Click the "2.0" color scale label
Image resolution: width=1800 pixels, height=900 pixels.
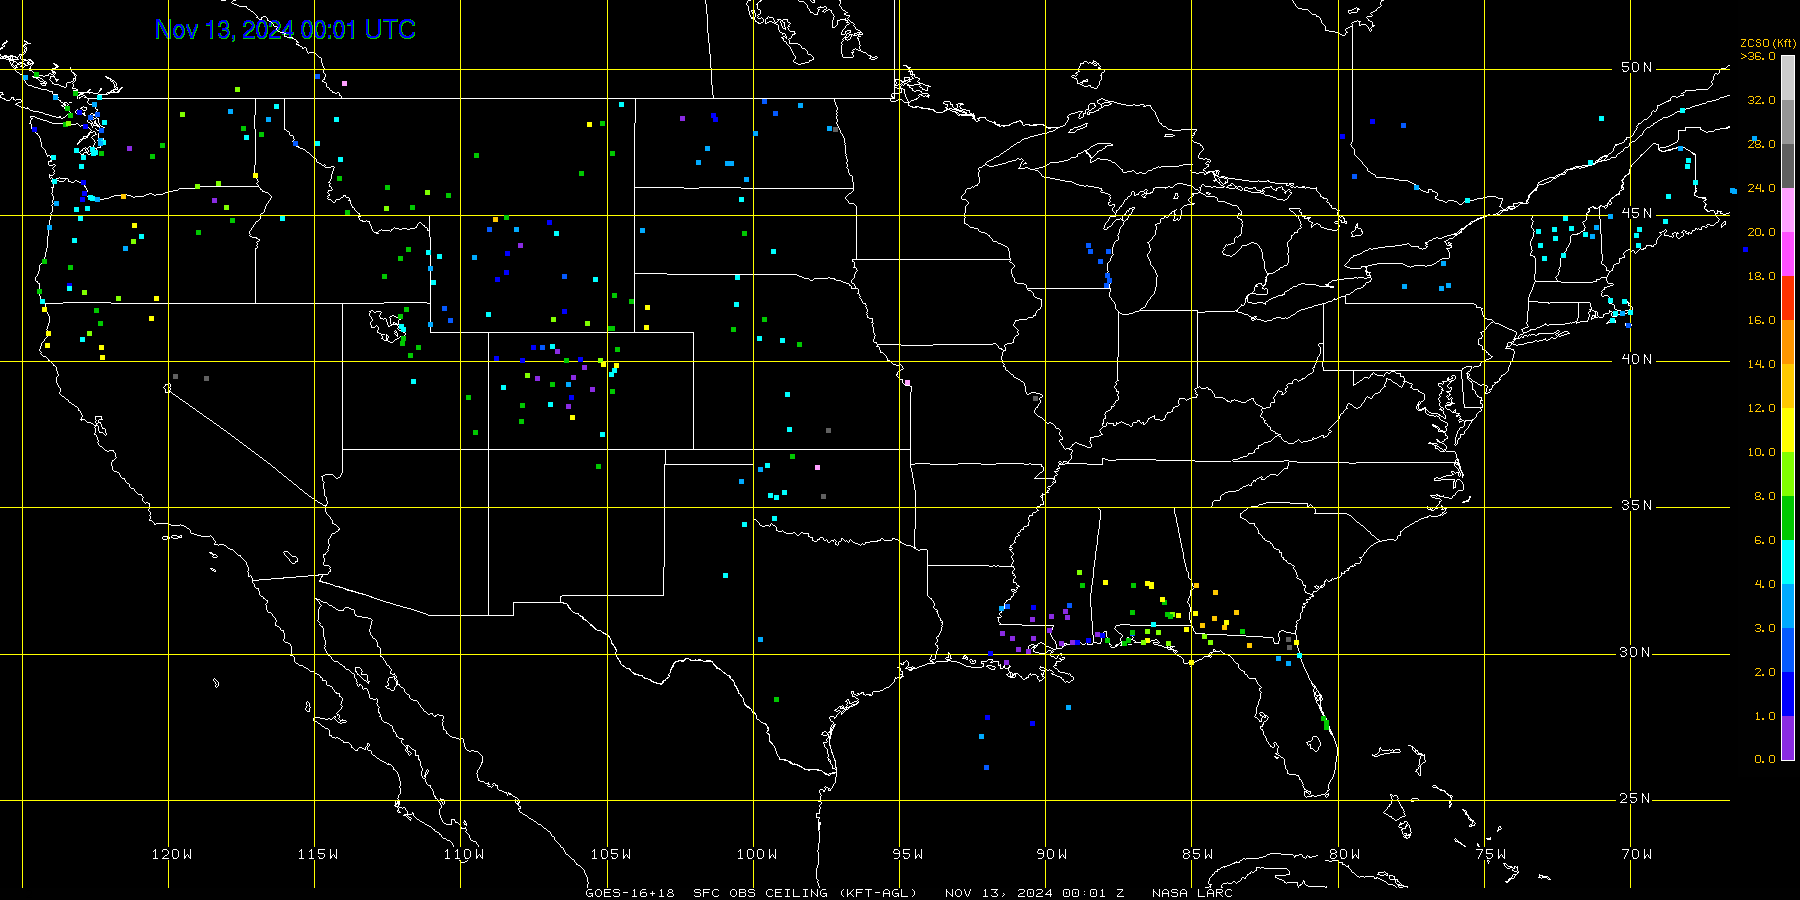click(x=1765, y=672)
